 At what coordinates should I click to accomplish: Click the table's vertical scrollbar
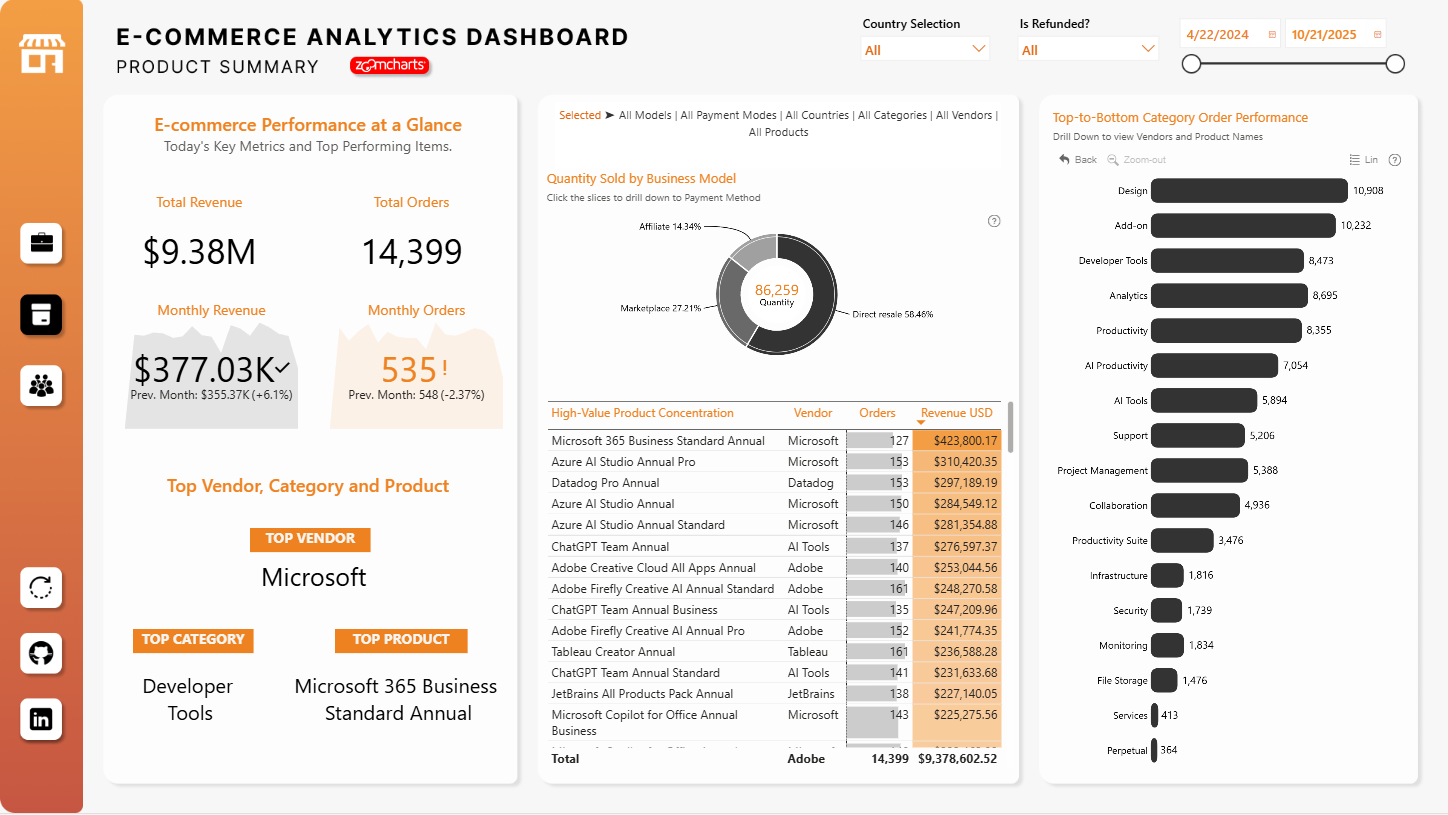(1010, 427)
